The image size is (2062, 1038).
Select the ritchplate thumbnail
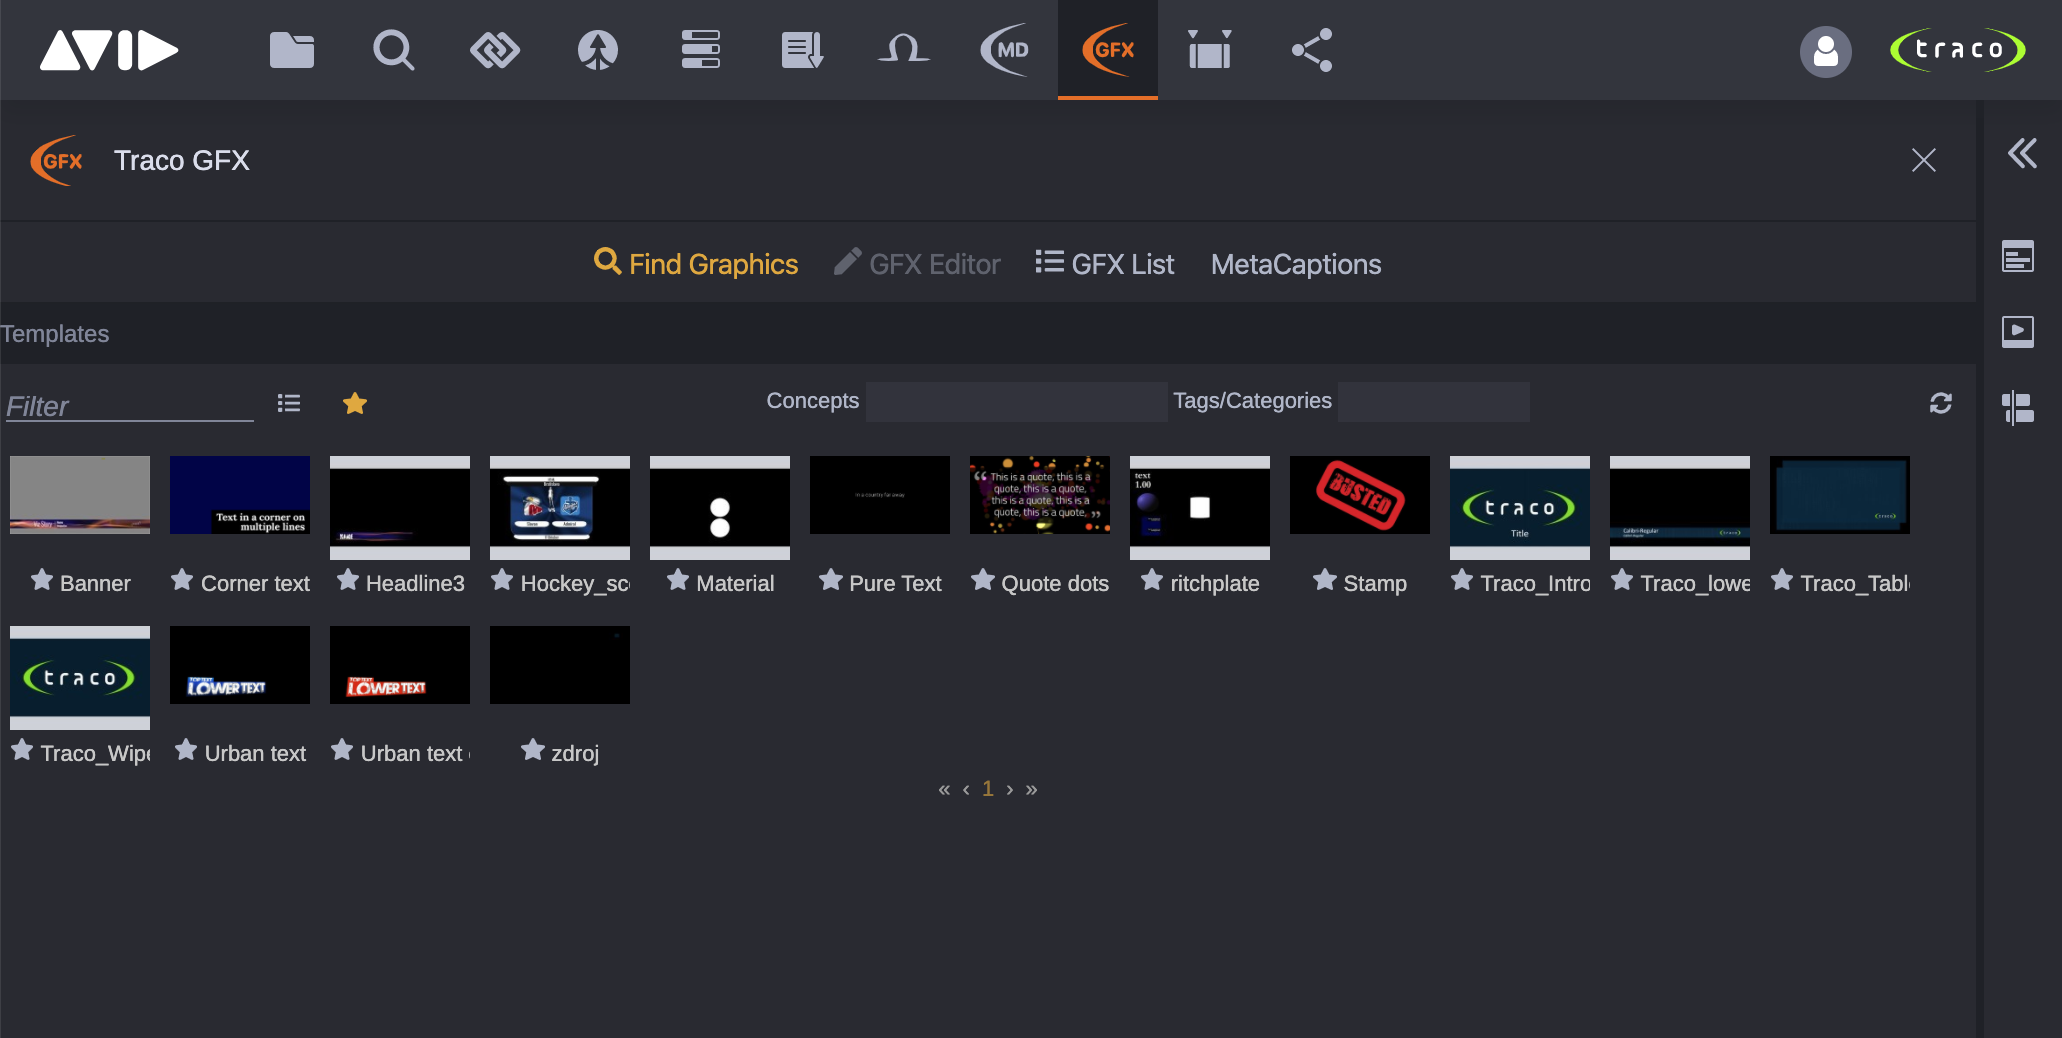pos(1200,508)
